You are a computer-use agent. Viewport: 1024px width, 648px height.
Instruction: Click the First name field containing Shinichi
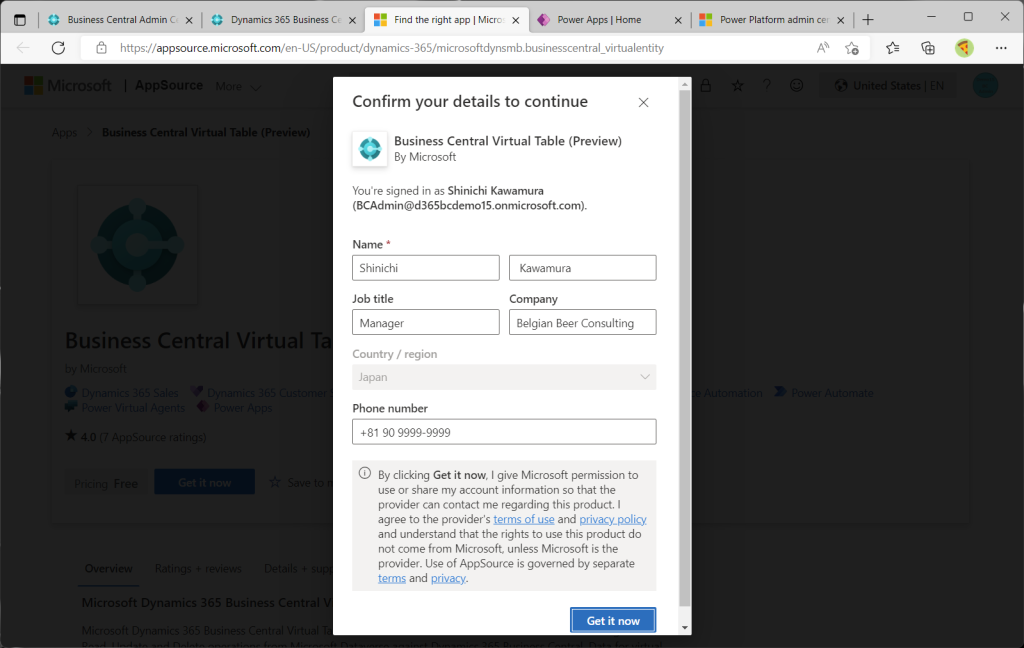click(426, 268)
